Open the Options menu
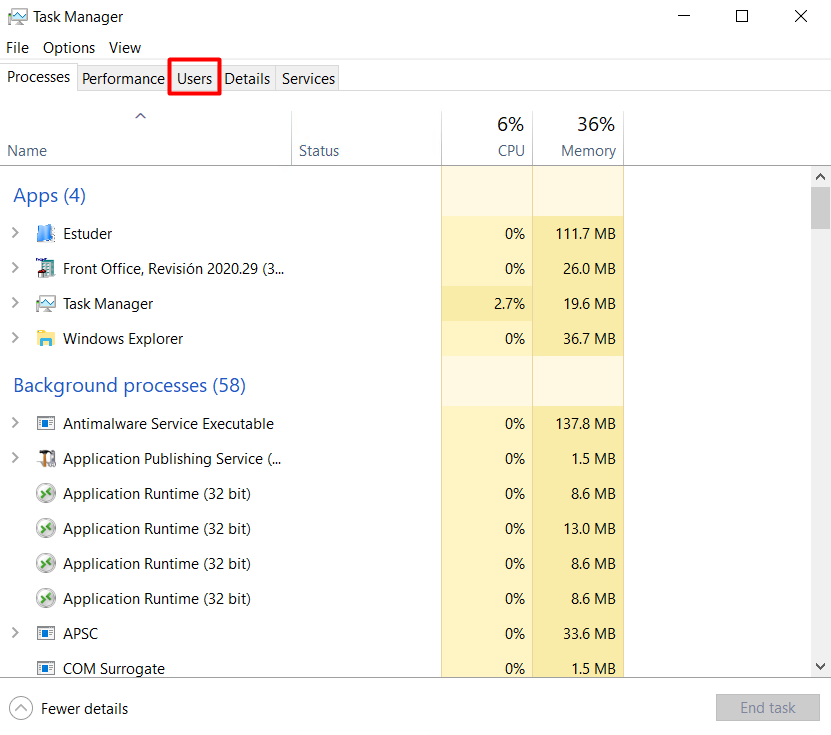The height and width of the screenshot is (735, 831). [x=69, y=48]
